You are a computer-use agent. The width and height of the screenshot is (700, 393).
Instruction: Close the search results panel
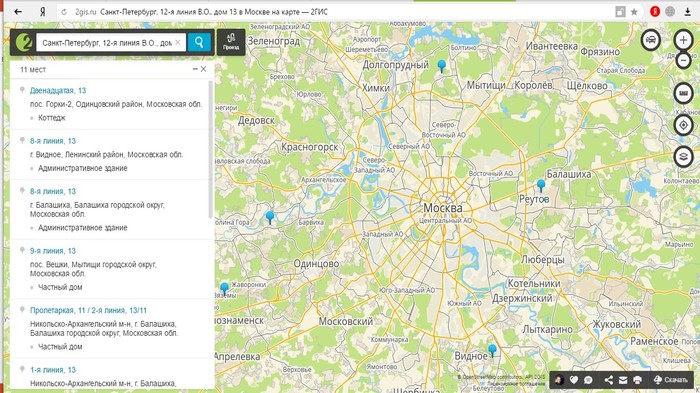204,69
